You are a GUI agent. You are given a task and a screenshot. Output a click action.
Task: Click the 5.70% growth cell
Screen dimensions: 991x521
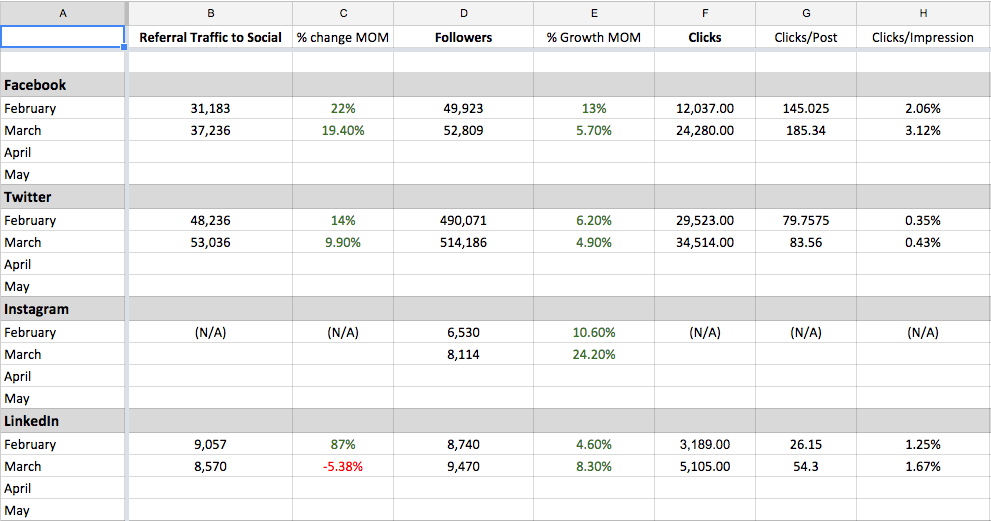point(594,130)
